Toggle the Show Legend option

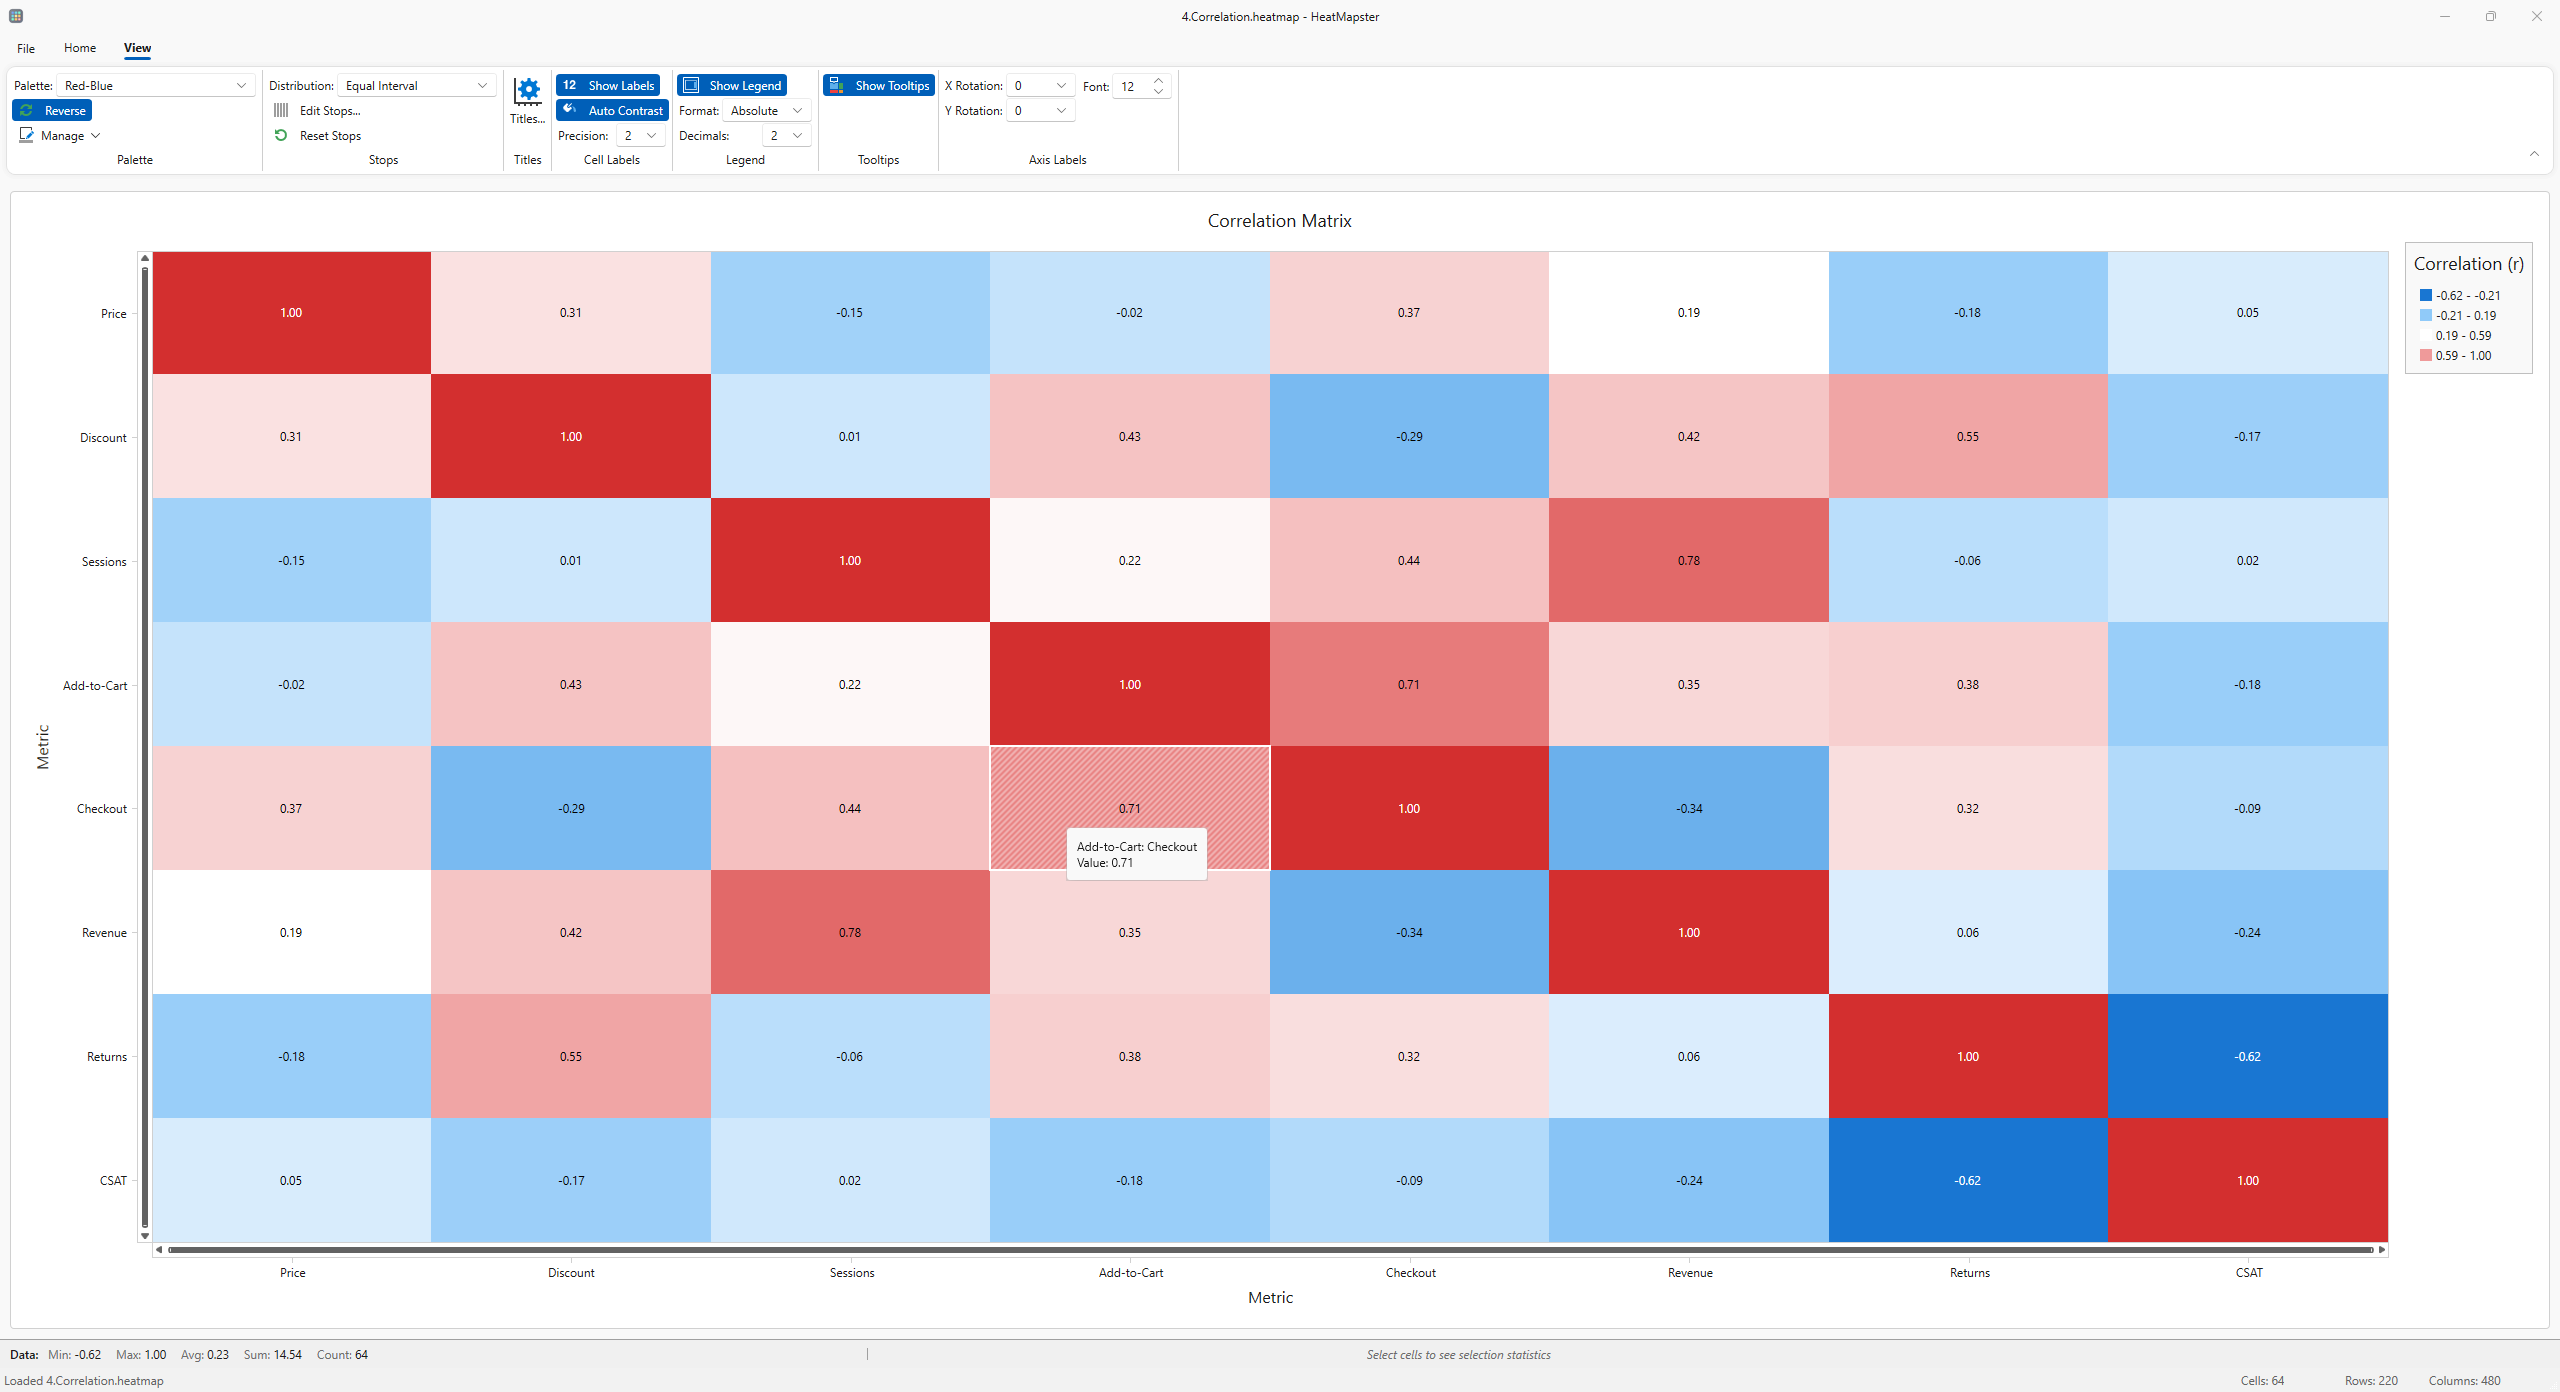(x=732, y=86)
